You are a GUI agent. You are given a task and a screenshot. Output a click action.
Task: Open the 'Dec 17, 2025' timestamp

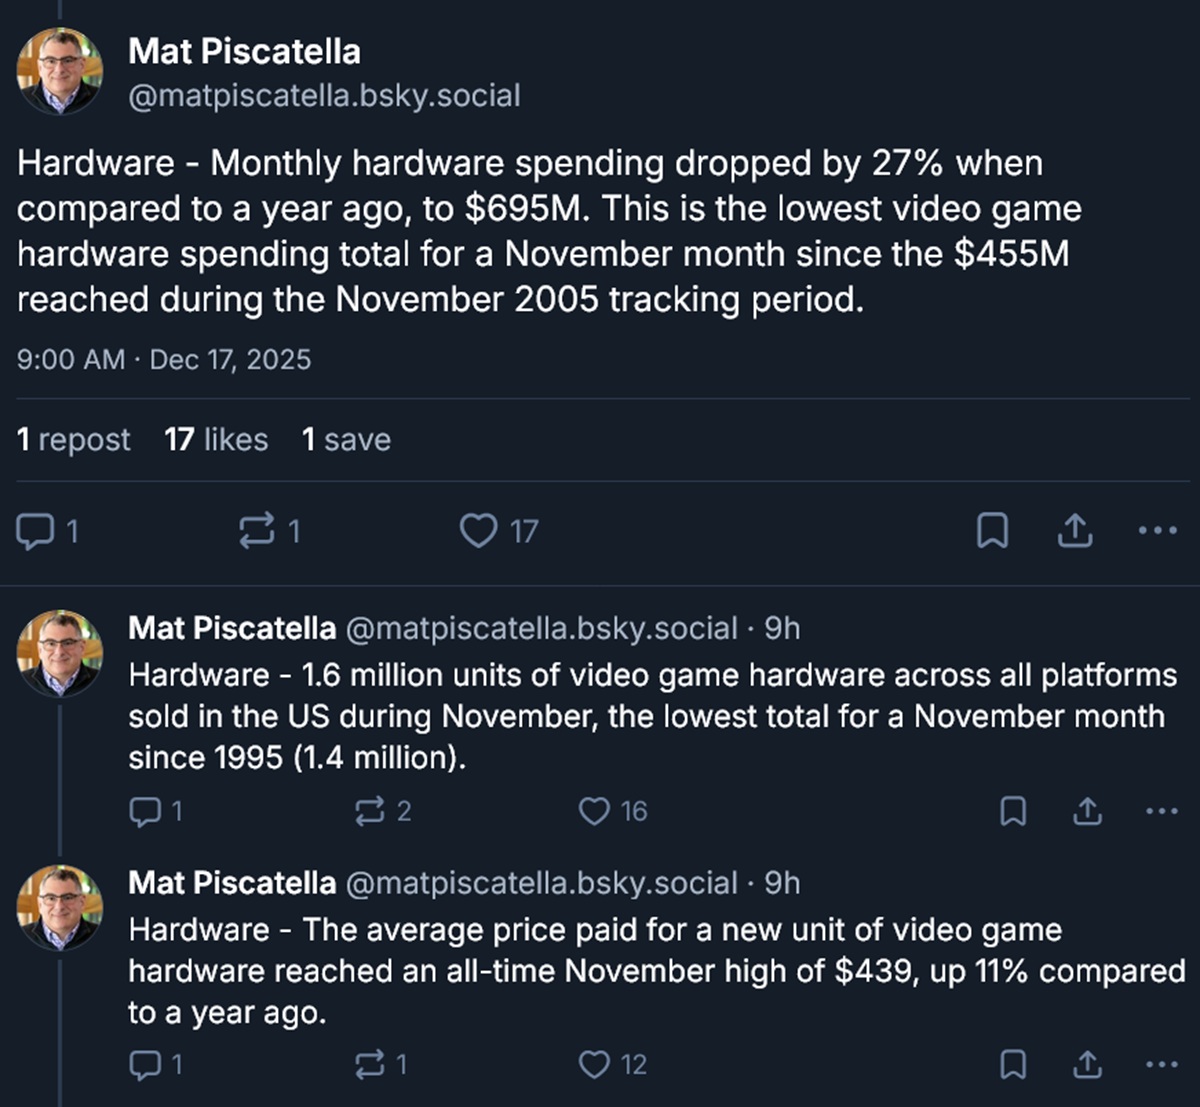tap(230, 360)
